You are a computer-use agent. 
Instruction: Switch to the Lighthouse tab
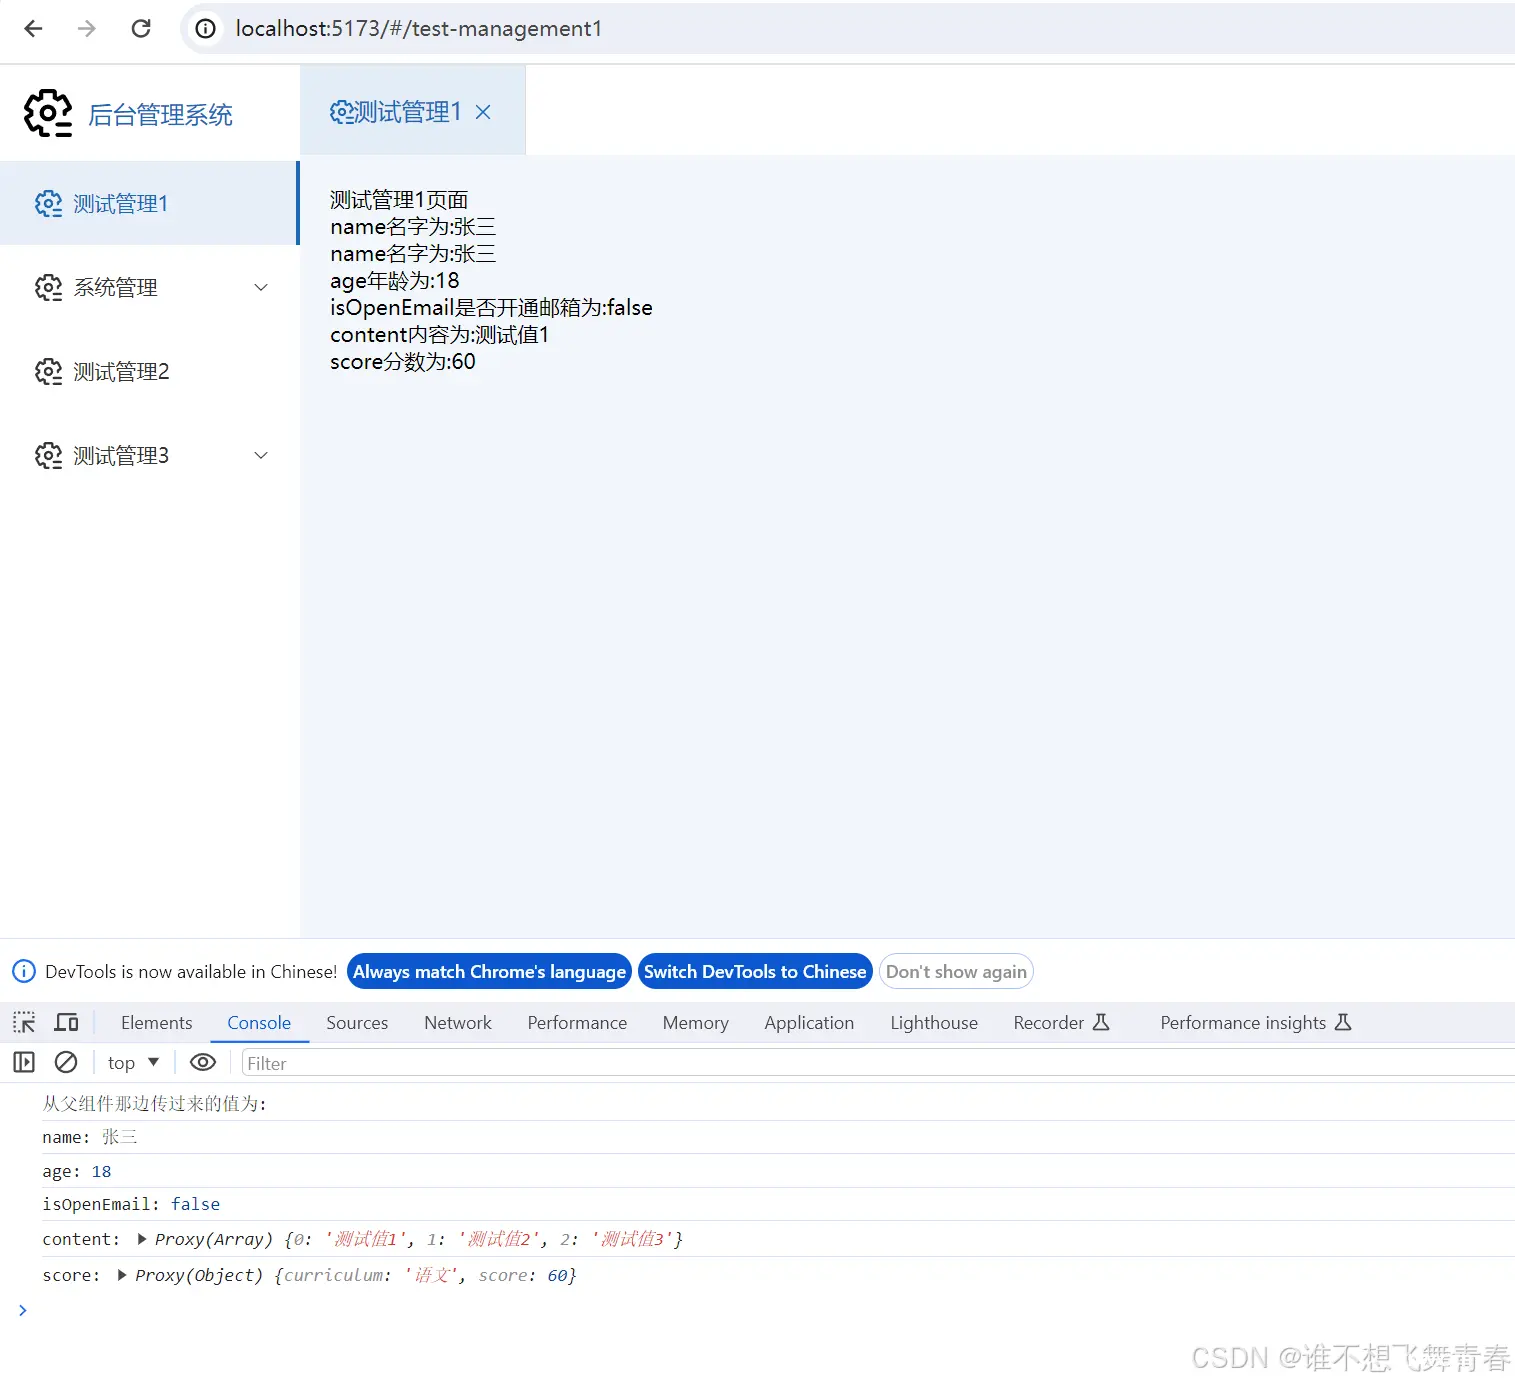pos(934,1022)
